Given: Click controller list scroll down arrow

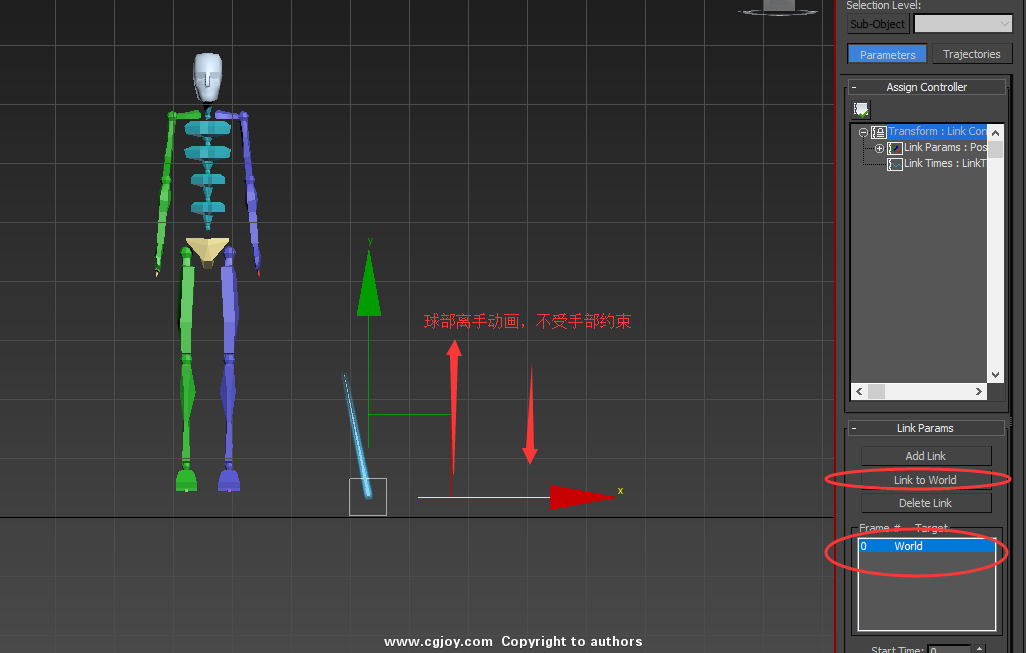Looking at the screenshot, I should point(995,375).
